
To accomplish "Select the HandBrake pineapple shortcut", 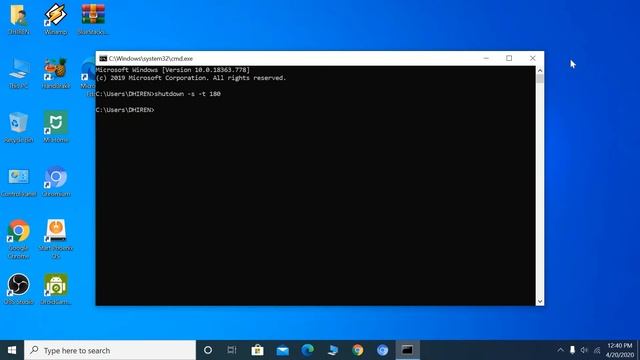I will click(56, 73).
